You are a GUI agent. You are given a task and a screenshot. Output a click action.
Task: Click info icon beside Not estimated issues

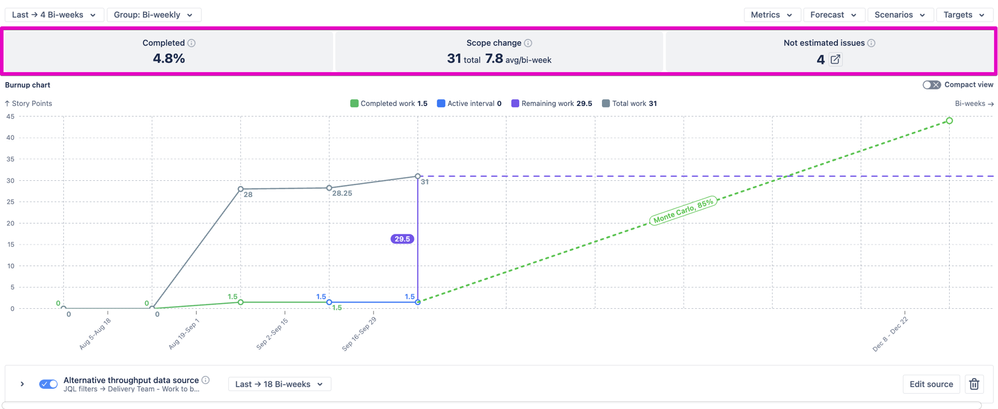[872, 44]
